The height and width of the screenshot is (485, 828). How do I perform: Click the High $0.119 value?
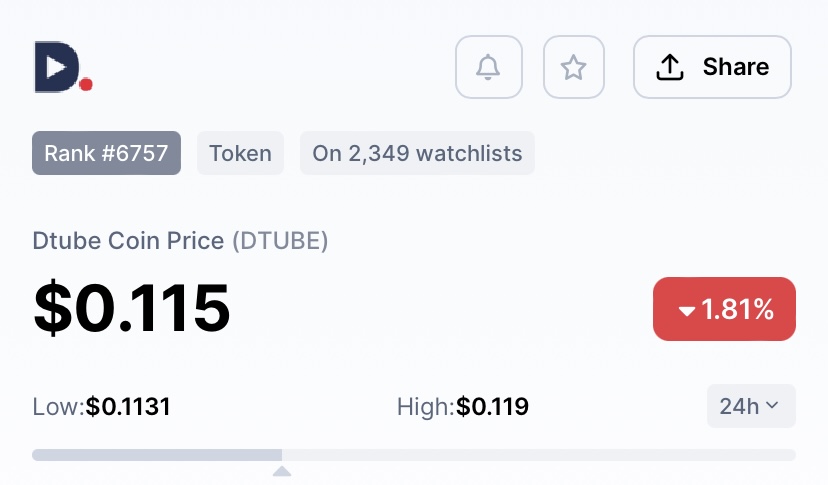pyautogui.click(x=492, y=407)
